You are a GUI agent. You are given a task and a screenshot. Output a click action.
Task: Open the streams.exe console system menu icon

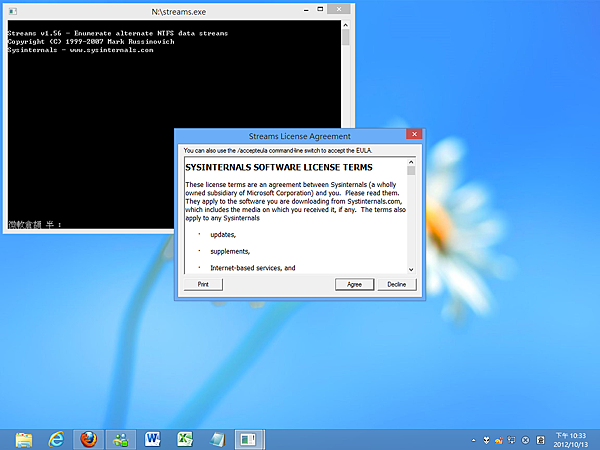[13, 11]
